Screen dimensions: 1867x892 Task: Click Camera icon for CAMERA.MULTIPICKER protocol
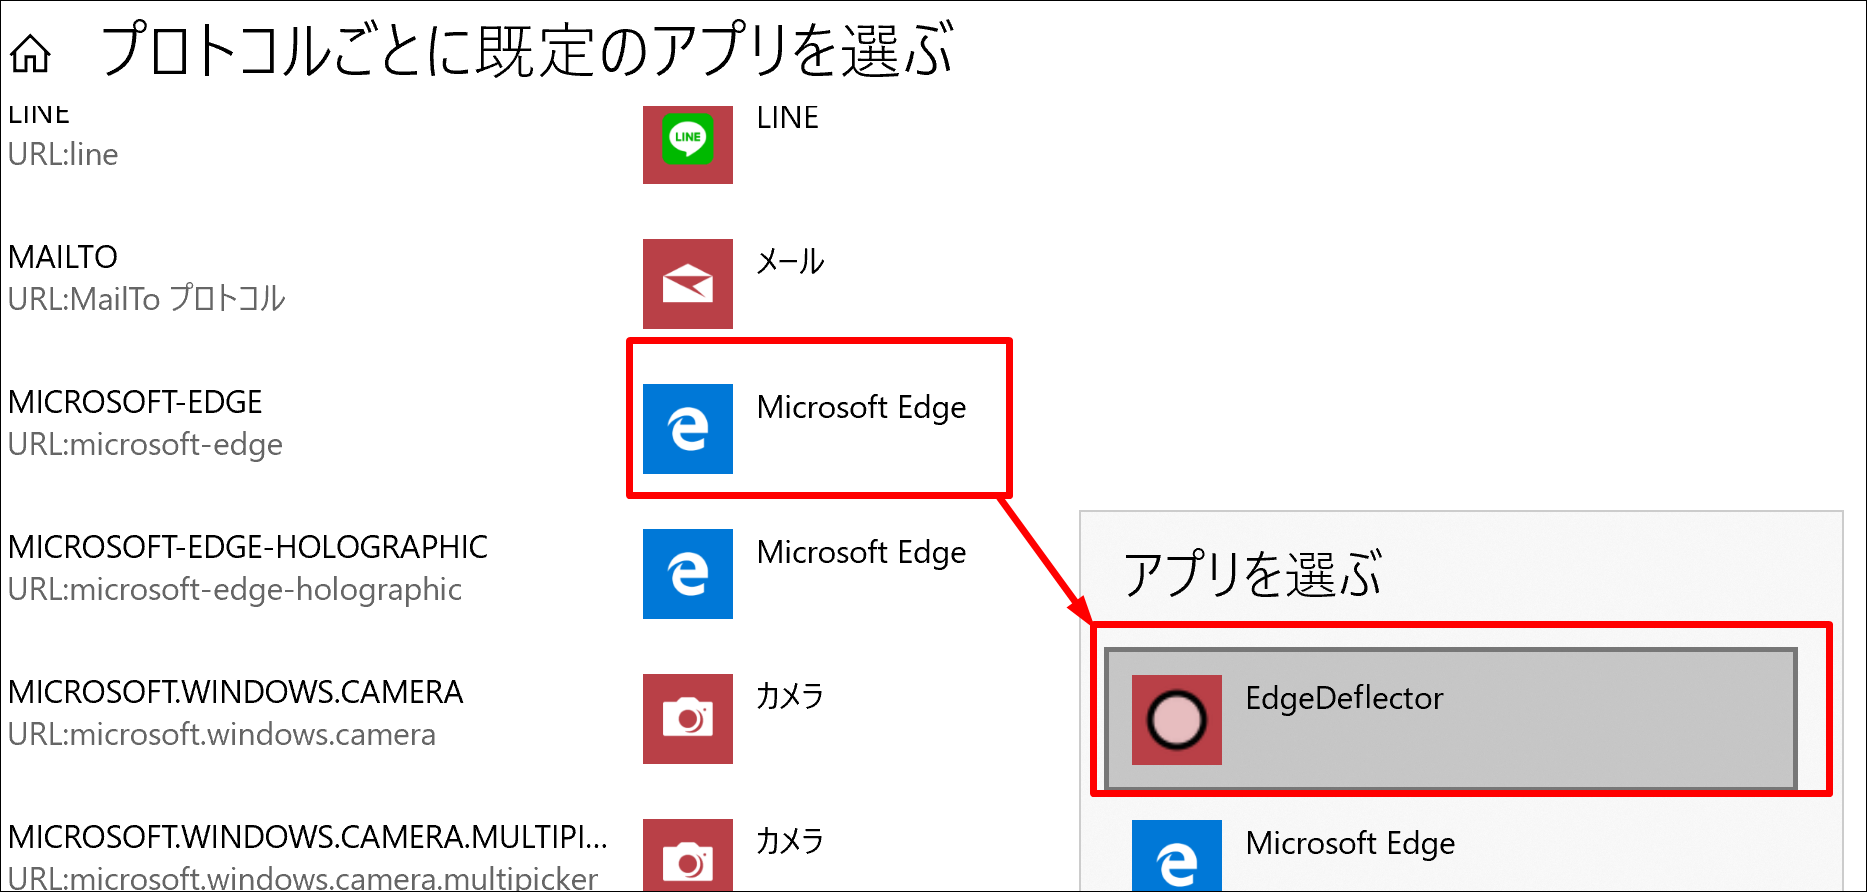[x=688, y=855]
